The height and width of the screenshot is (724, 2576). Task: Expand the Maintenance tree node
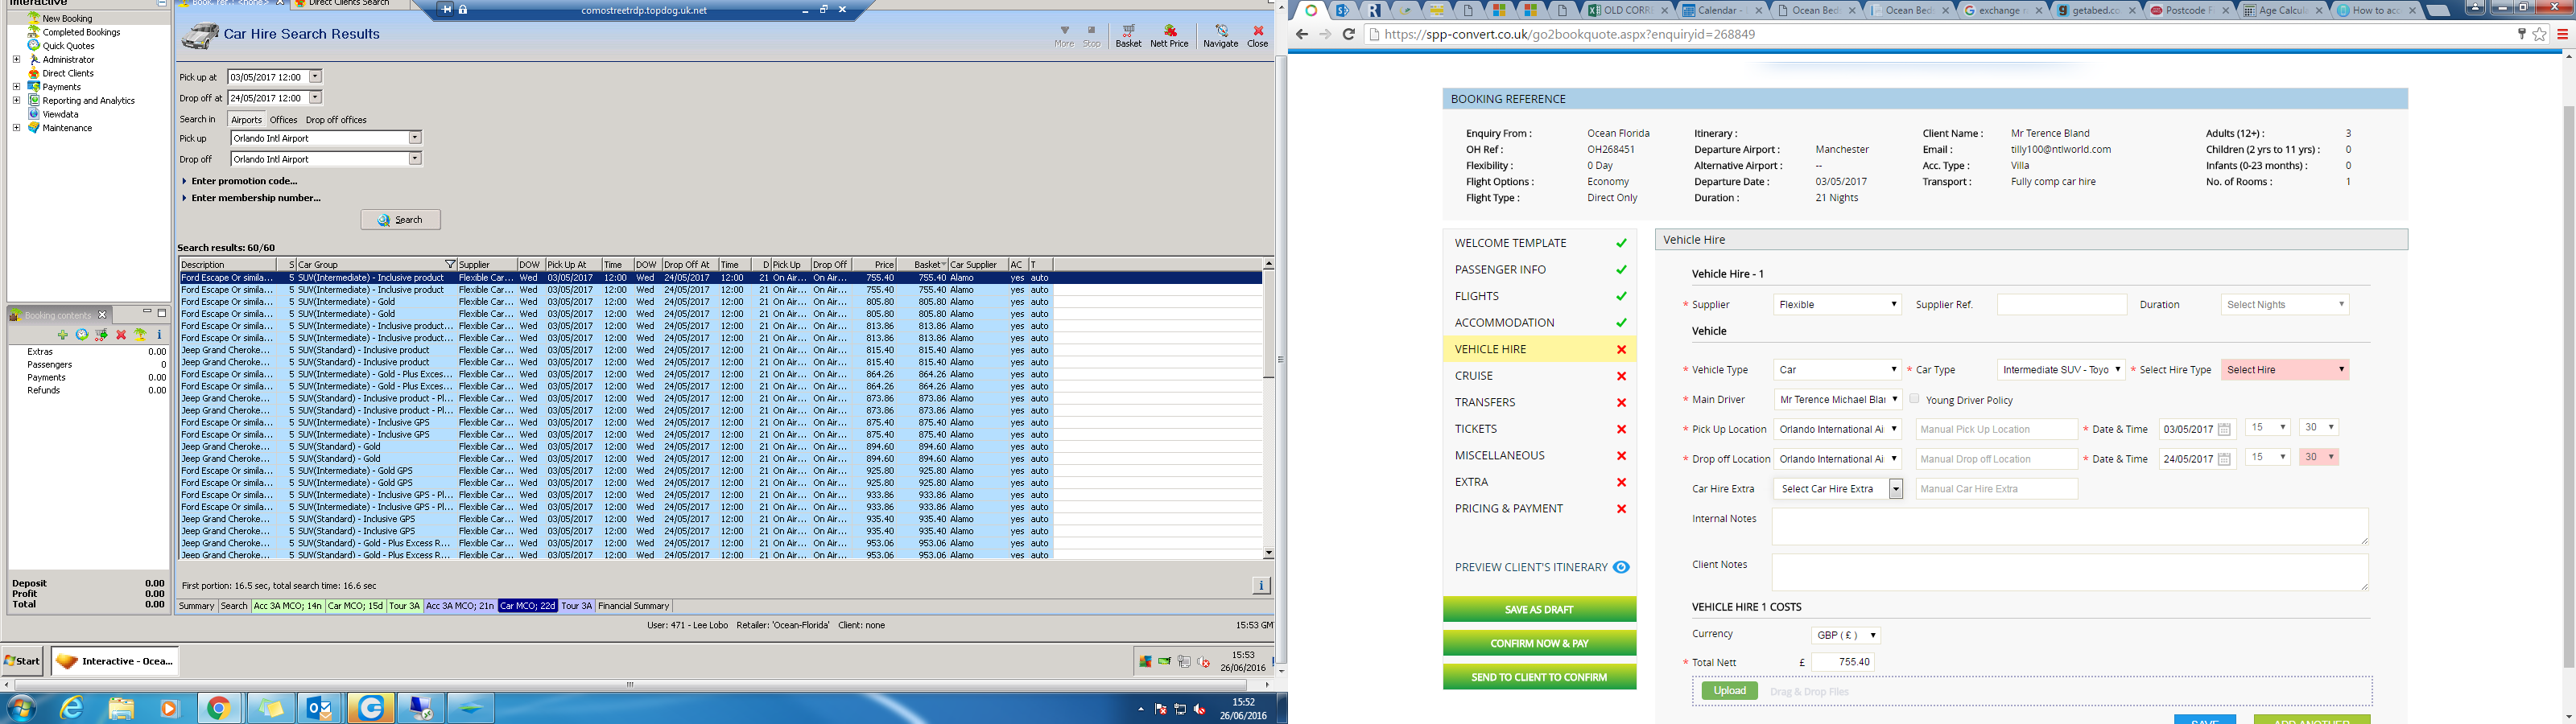click(16, 128)
